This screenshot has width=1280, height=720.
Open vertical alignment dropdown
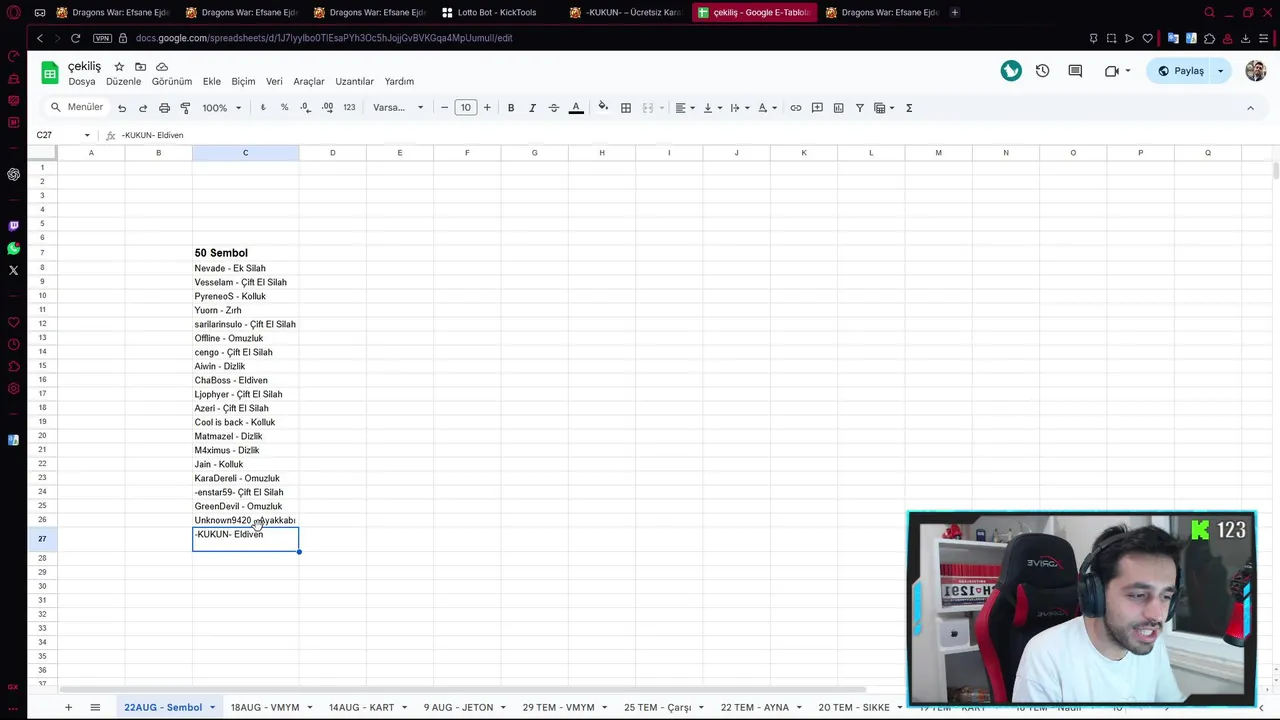[x=711, y=108]
